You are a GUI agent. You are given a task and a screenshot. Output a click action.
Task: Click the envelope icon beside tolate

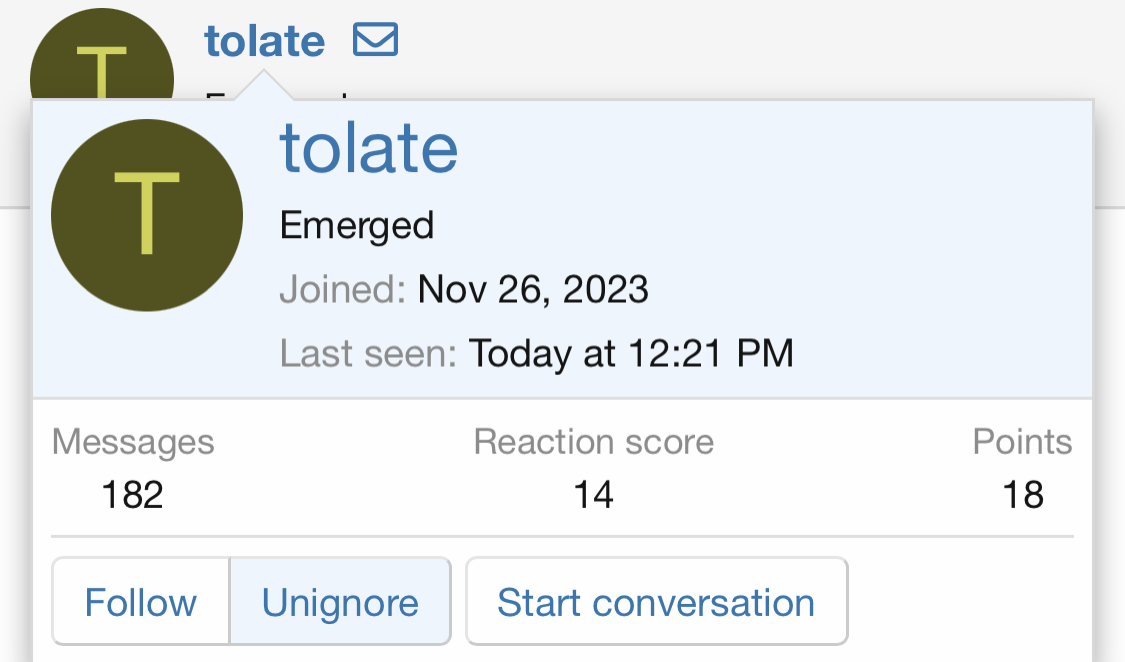(x=375, y=41)
